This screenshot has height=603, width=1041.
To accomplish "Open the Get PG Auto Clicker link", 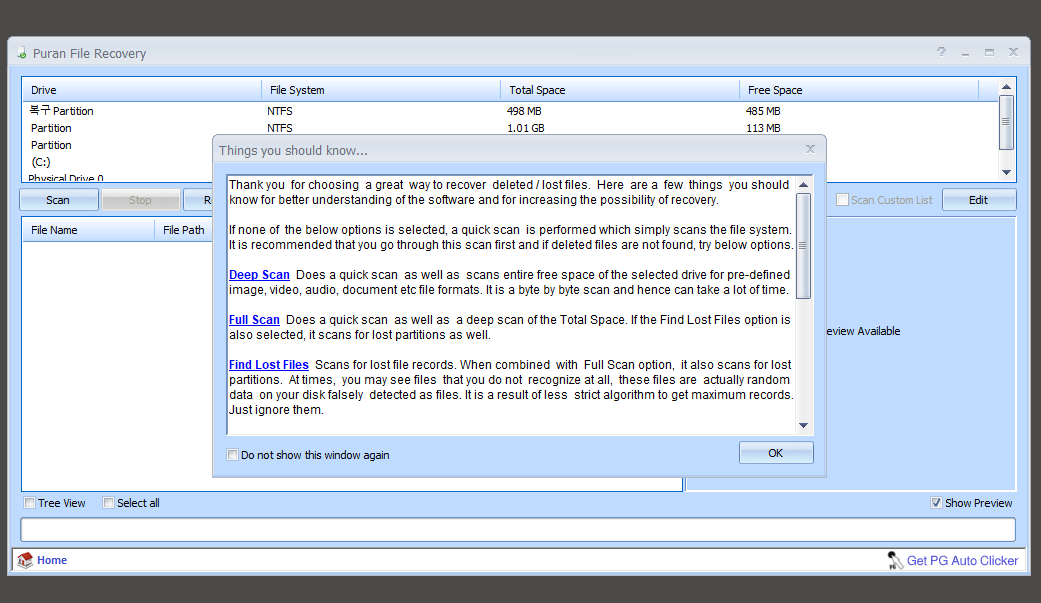I will 962,560.
